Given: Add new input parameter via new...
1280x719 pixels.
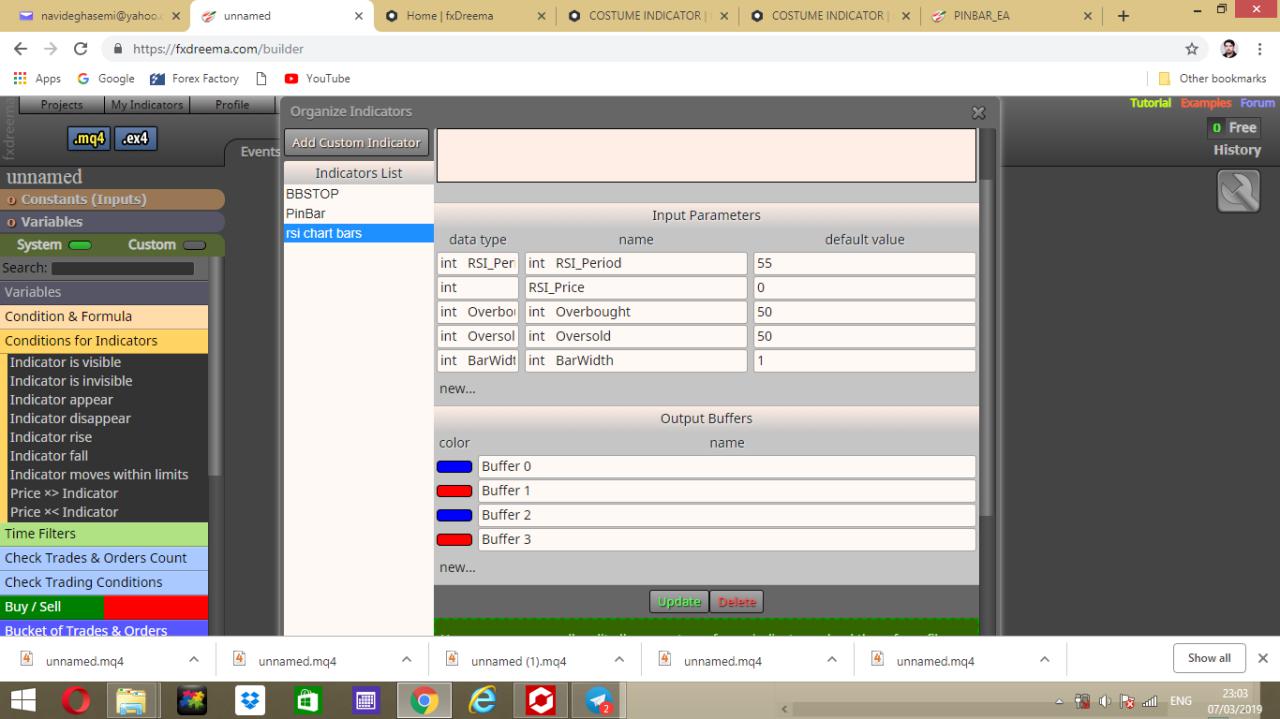Looking at the screenshot, I should [x=457, y=388].
